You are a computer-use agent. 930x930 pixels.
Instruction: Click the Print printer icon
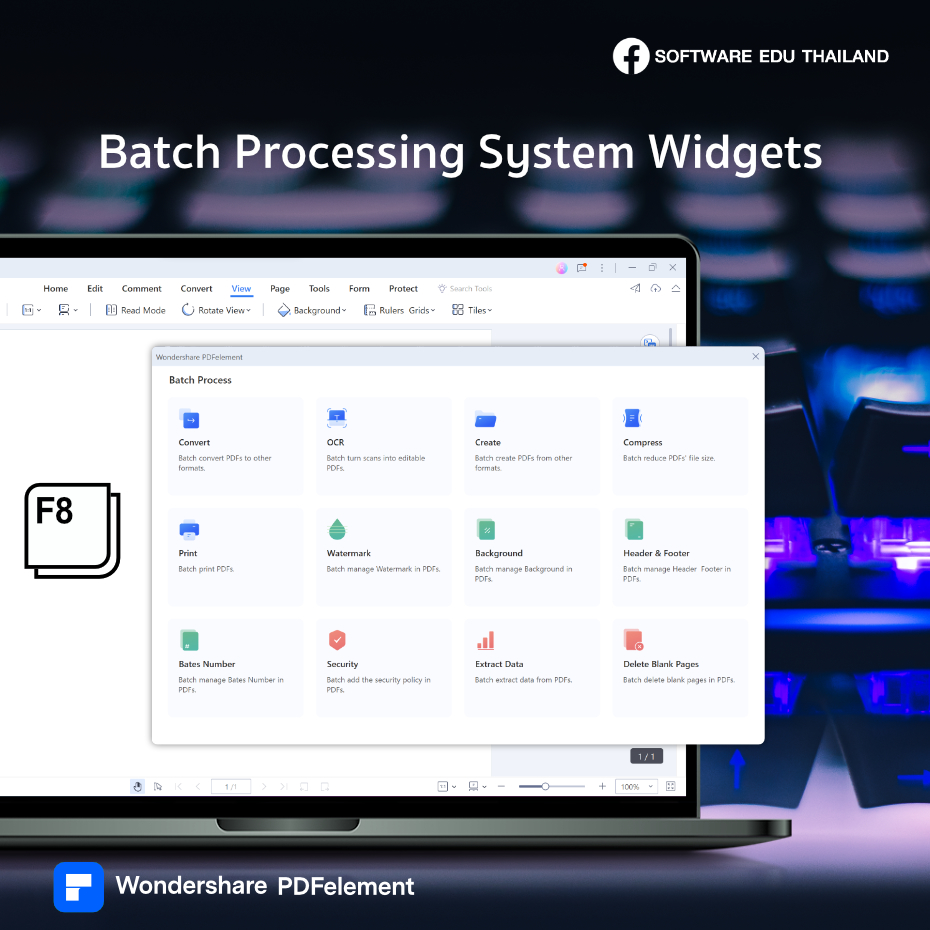(x=189, y=529)
